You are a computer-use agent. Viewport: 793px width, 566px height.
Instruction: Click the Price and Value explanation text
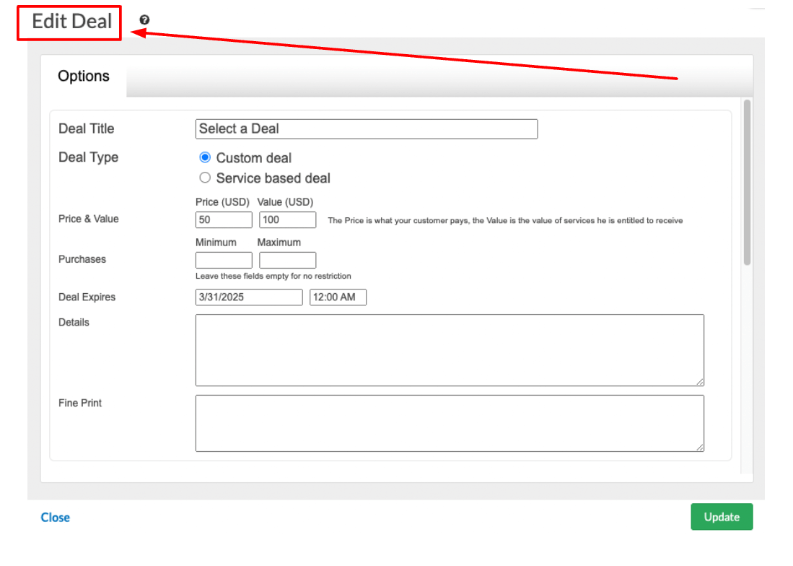point(505,221)
